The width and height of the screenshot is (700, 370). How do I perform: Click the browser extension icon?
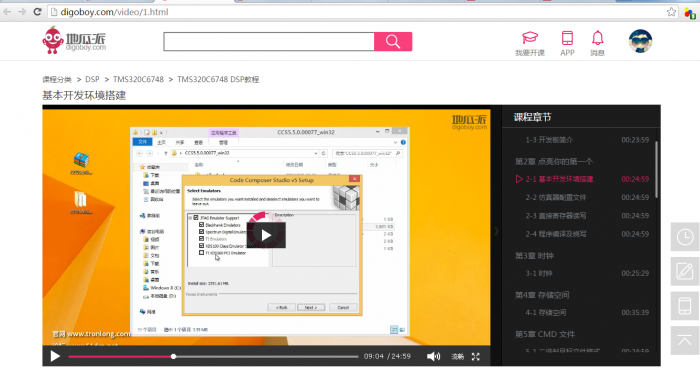point(690,13)
